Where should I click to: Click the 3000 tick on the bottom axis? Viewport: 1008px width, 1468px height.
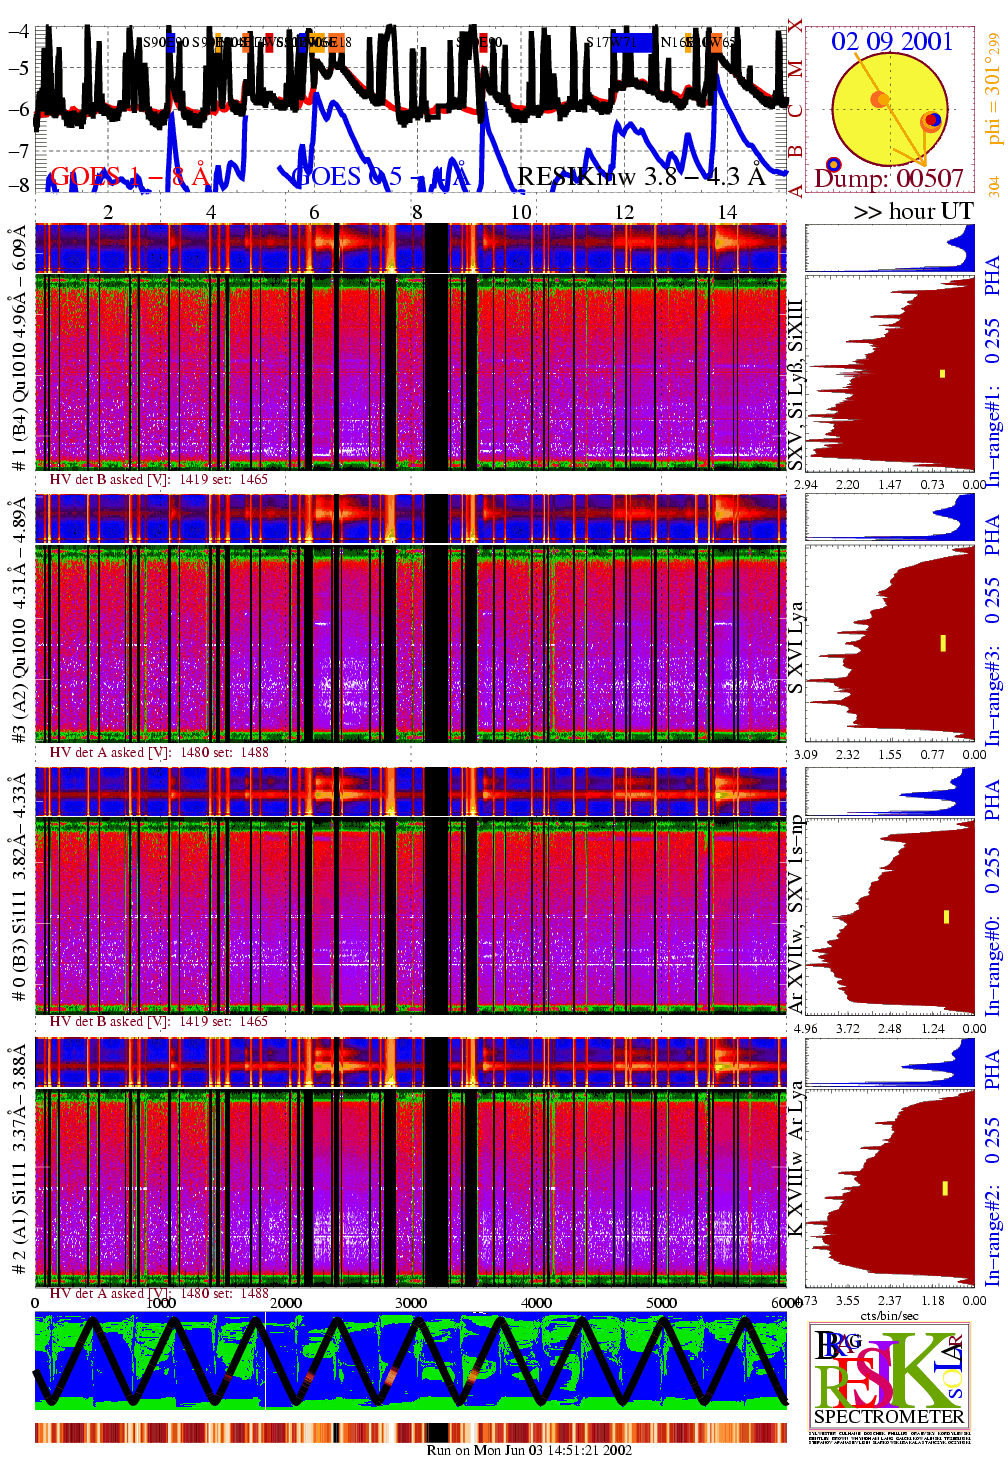[411, 1303]
